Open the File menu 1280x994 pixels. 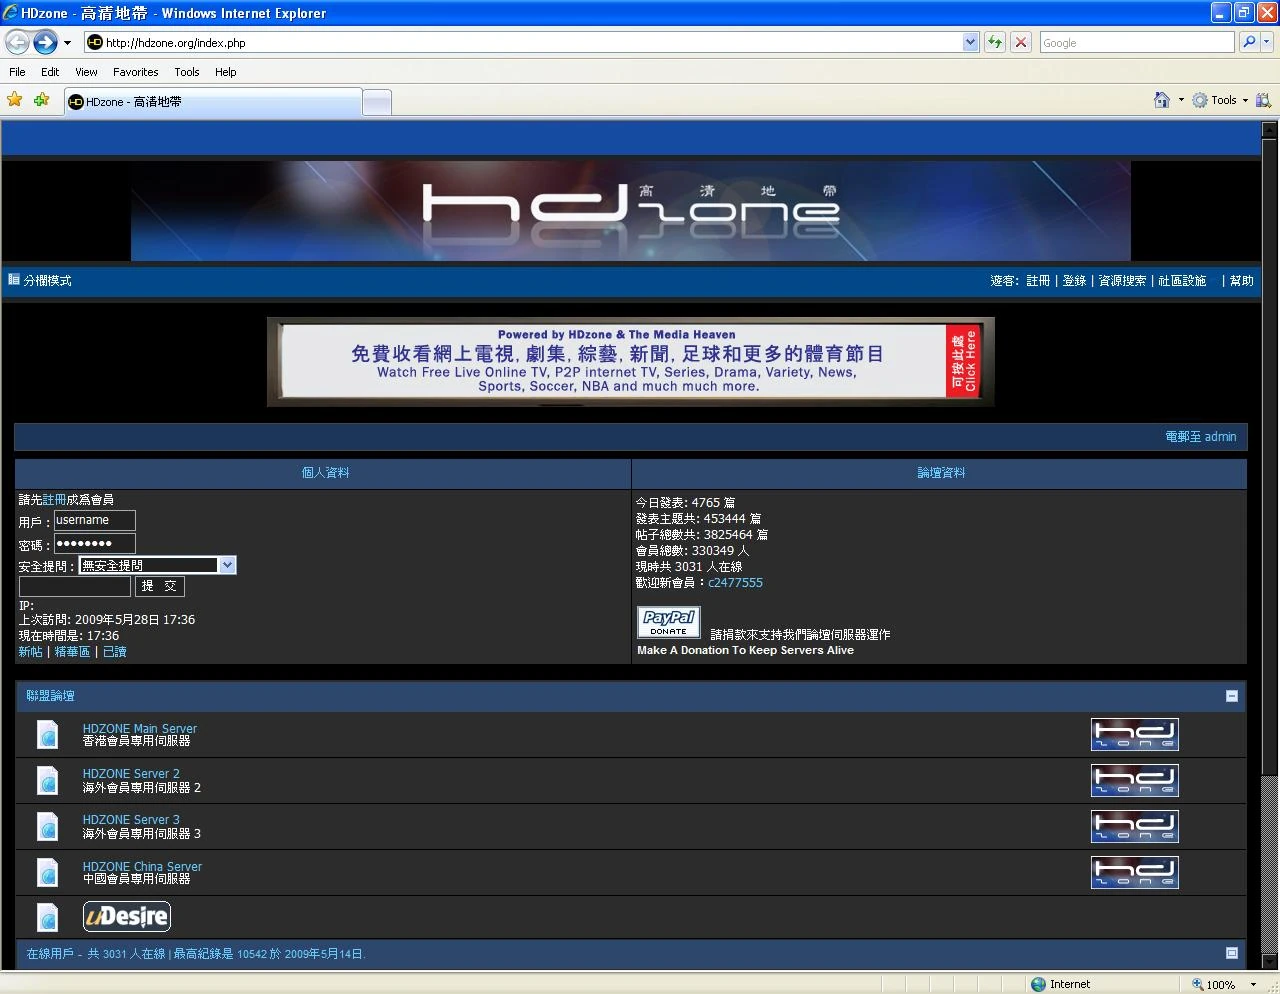17,72
